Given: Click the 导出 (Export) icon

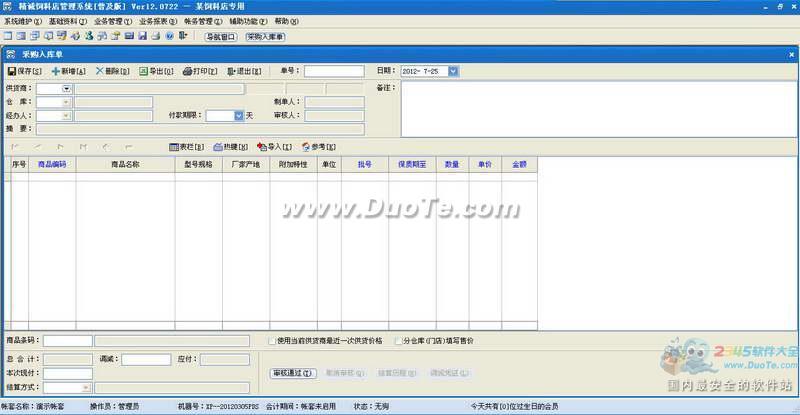Looking at the screenshot, I should point(143,71).
